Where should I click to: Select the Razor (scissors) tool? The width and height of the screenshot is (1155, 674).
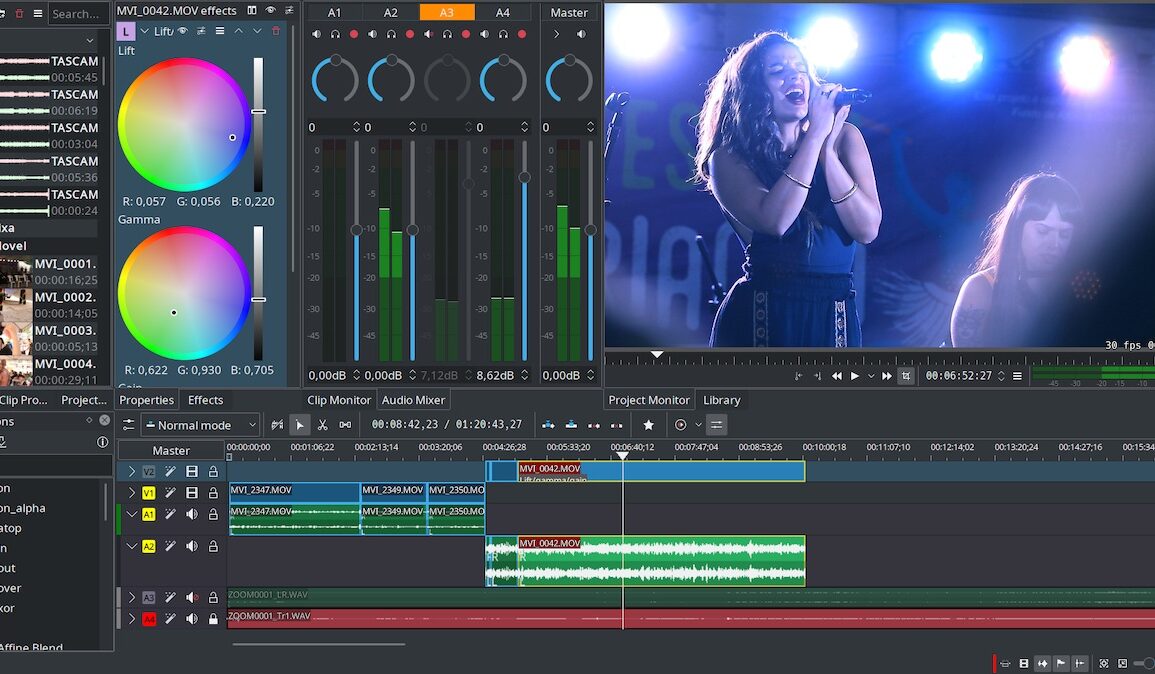(321, 425)
